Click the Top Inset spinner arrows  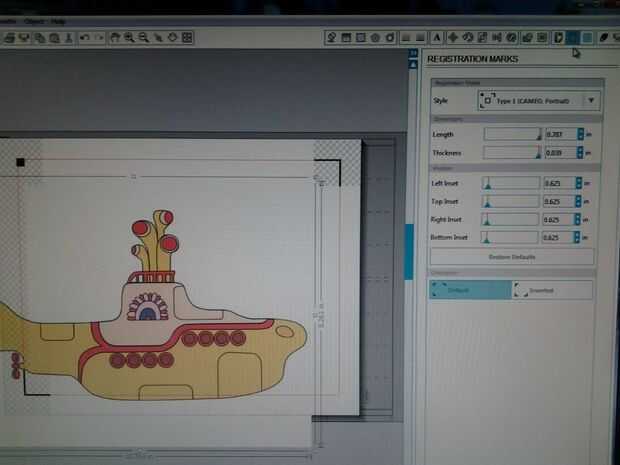(578, 201)
